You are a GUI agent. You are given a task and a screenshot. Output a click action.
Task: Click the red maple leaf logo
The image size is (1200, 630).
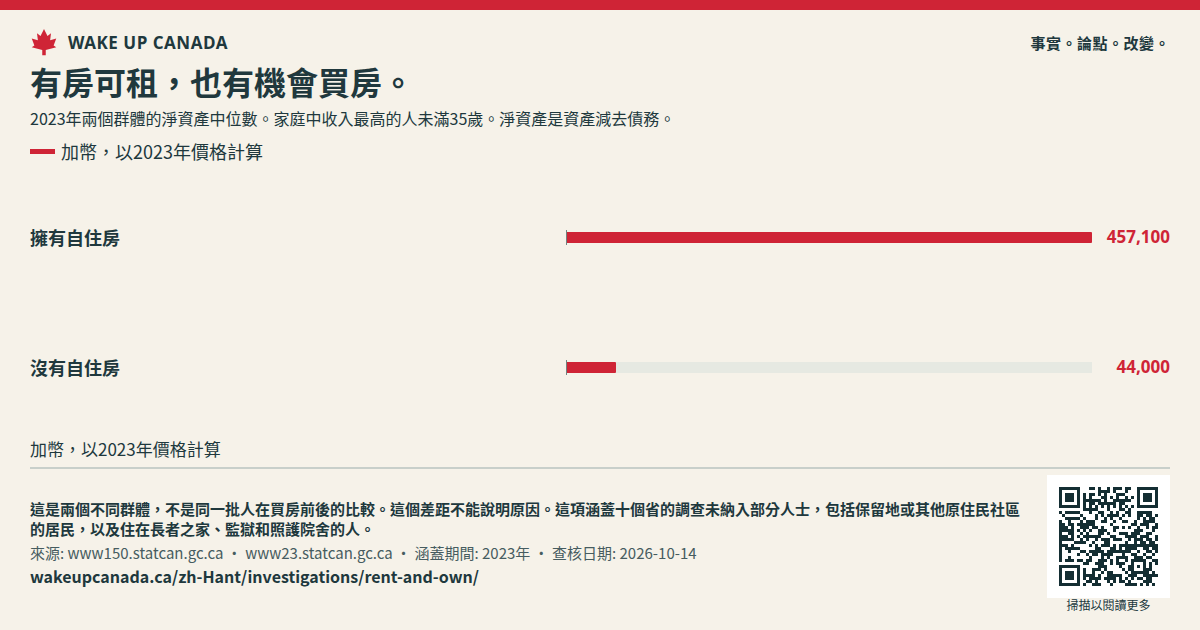44,43
